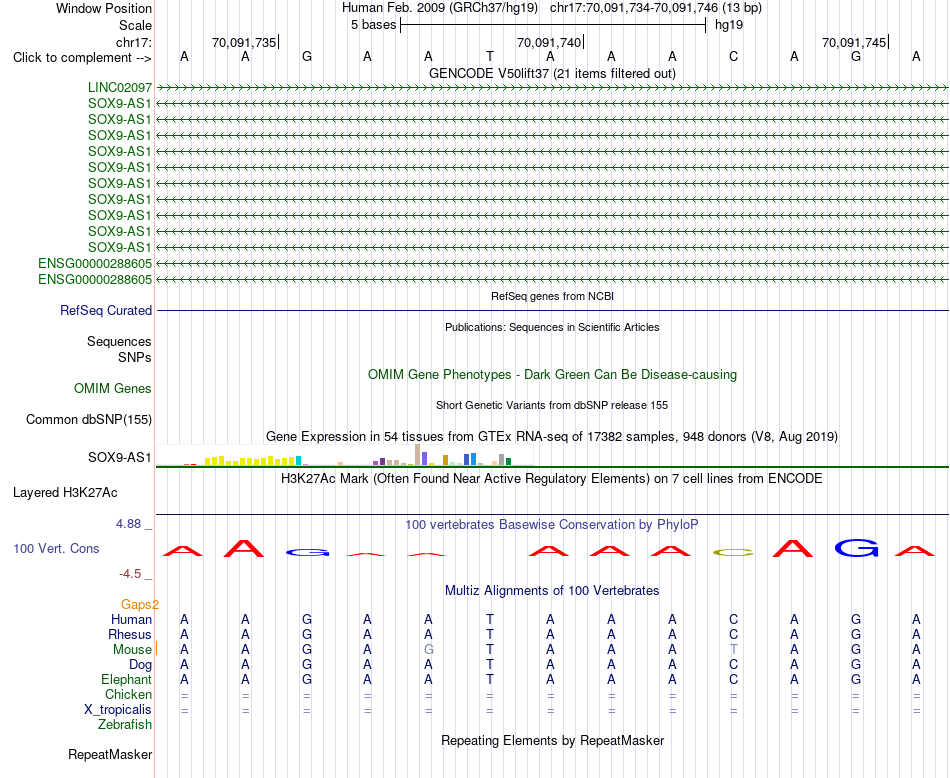This screenshot has height=778, width=950.
Task: Click the Layered H3K27Ac track label
Action: (65, 493)
